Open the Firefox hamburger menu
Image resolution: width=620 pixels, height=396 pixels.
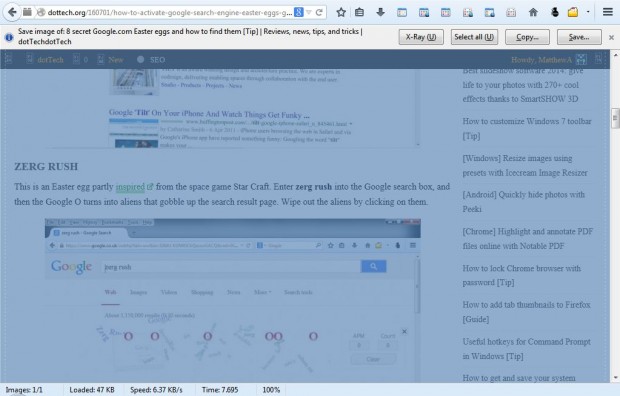pyautogui.click(x=608, y=12)
